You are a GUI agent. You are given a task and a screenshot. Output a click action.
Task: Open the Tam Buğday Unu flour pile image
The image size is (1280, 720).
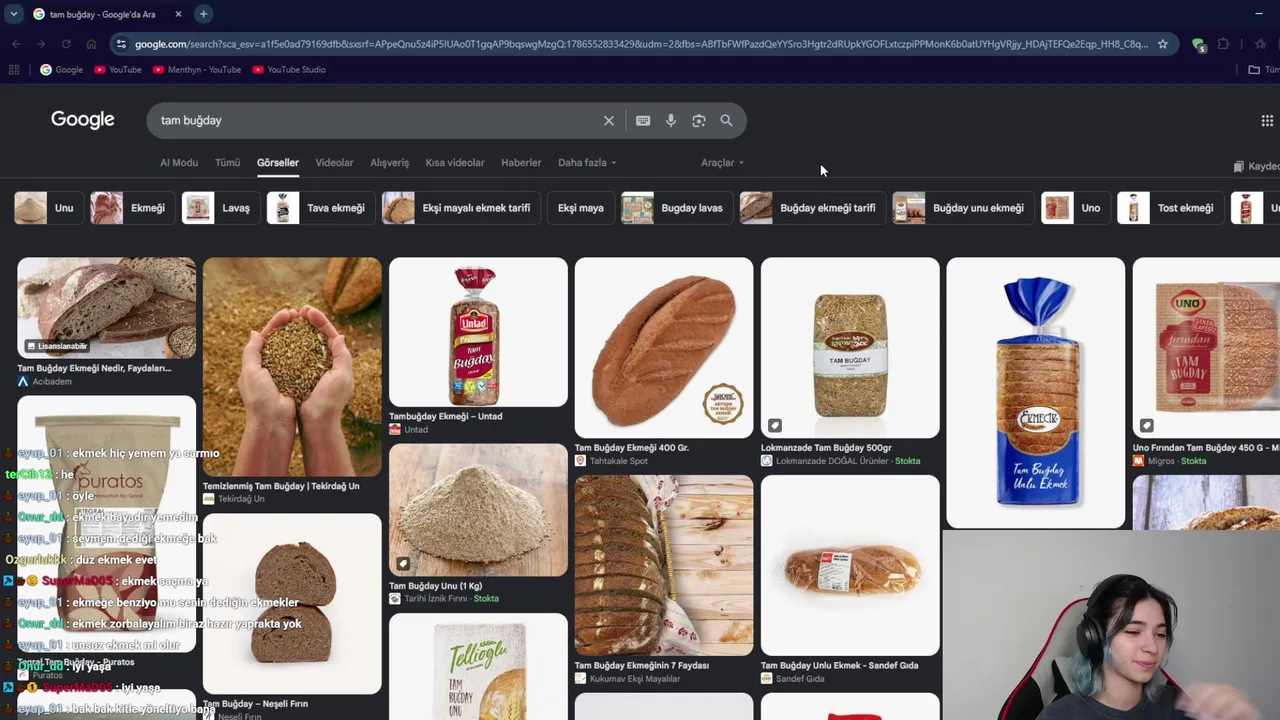click(x=478, y=510)
